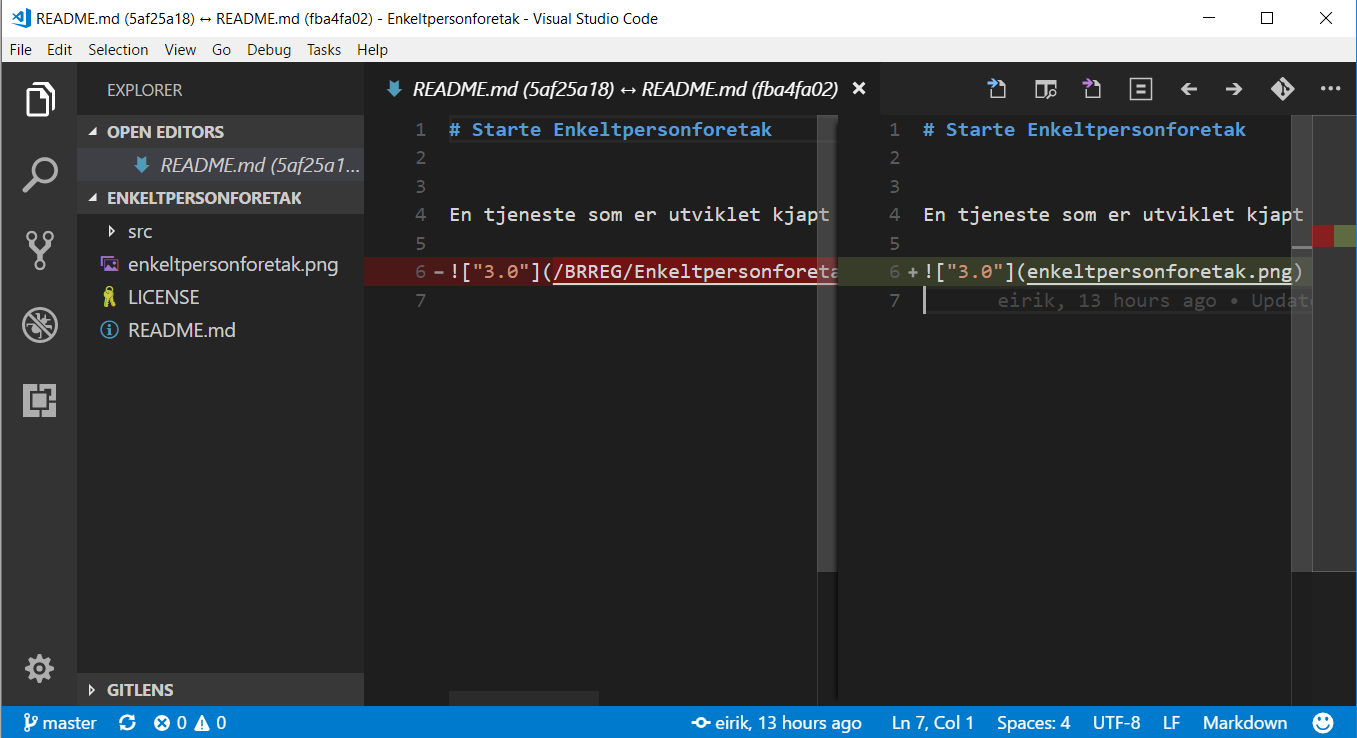Change indentation via Spaces: 4
This screenshot has width=1357, height=738.
pos(1033,723)
